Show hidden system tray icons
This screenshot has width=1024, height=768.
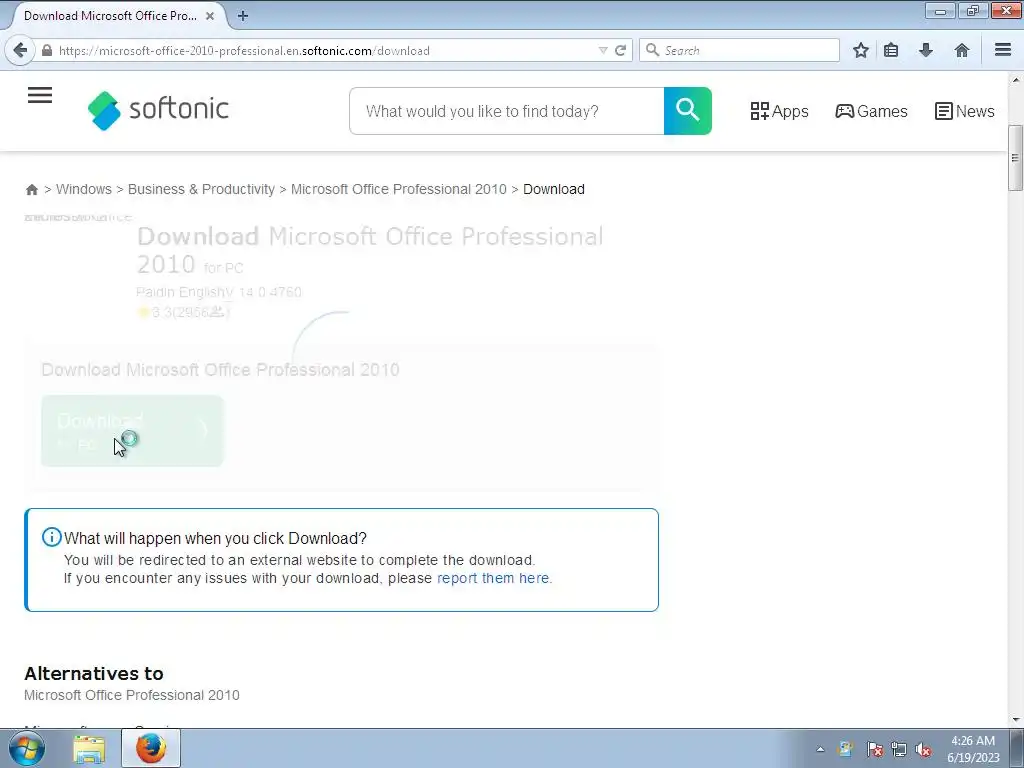[x=820, y=749]
